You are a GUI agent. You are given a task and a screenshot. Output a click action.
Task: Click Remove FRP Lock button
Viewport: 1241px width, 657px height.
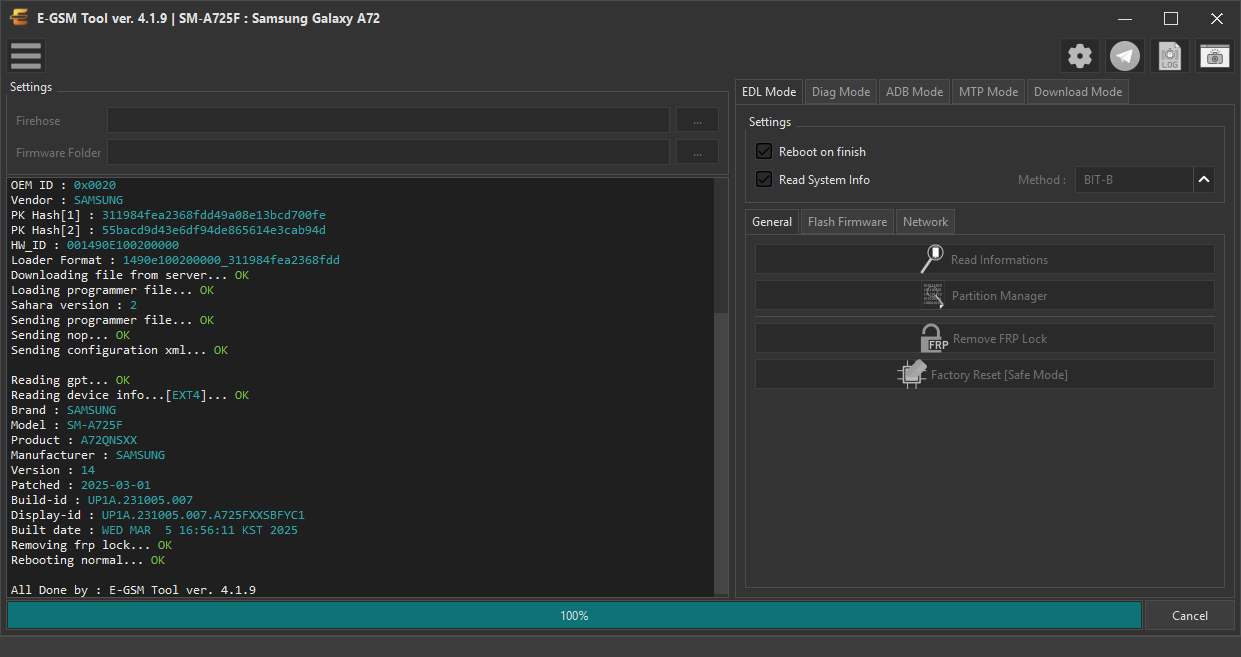[x=985, y=338]
